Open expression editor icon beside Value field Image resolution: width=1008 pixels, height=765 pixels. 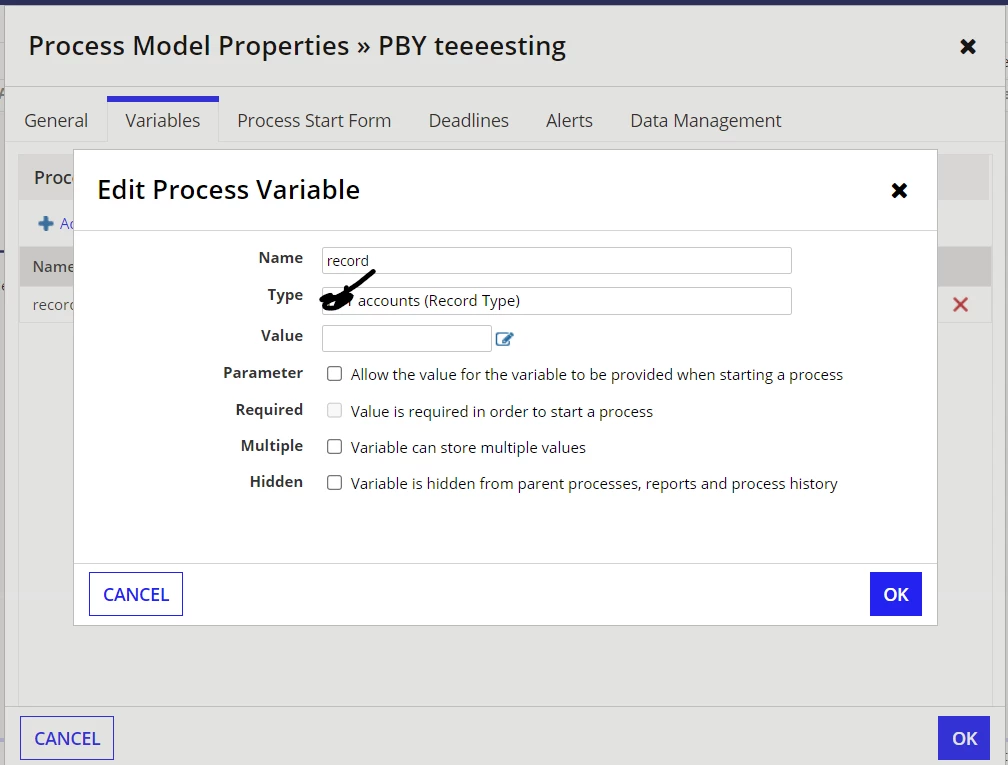point(505,339)
